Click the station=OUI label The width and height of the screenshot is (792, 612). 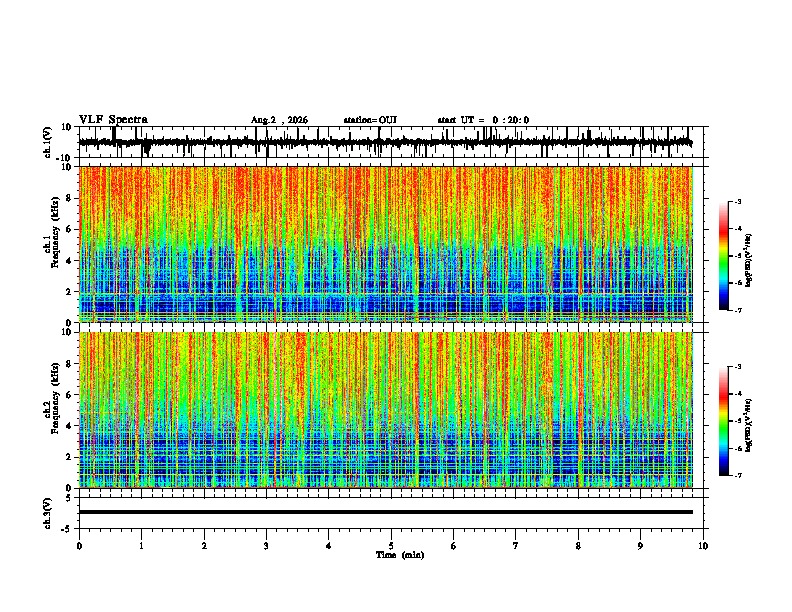click(x=370, y=120)
